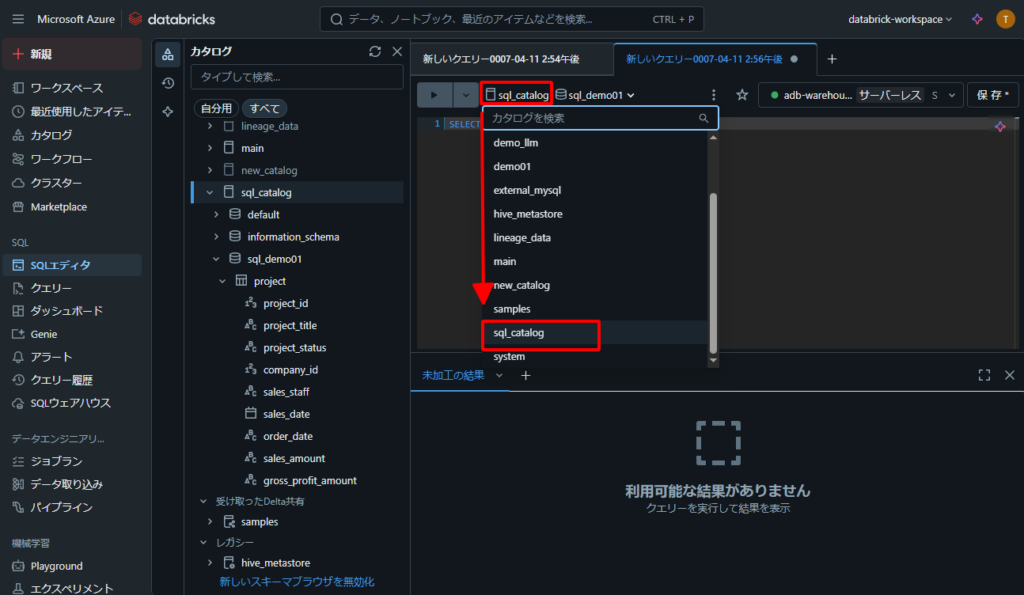The width and height of the screenshot is (1024, 595).
Task: Open the hamburger navigation menu
Action: pyautogui.click(x=18, y=19)
